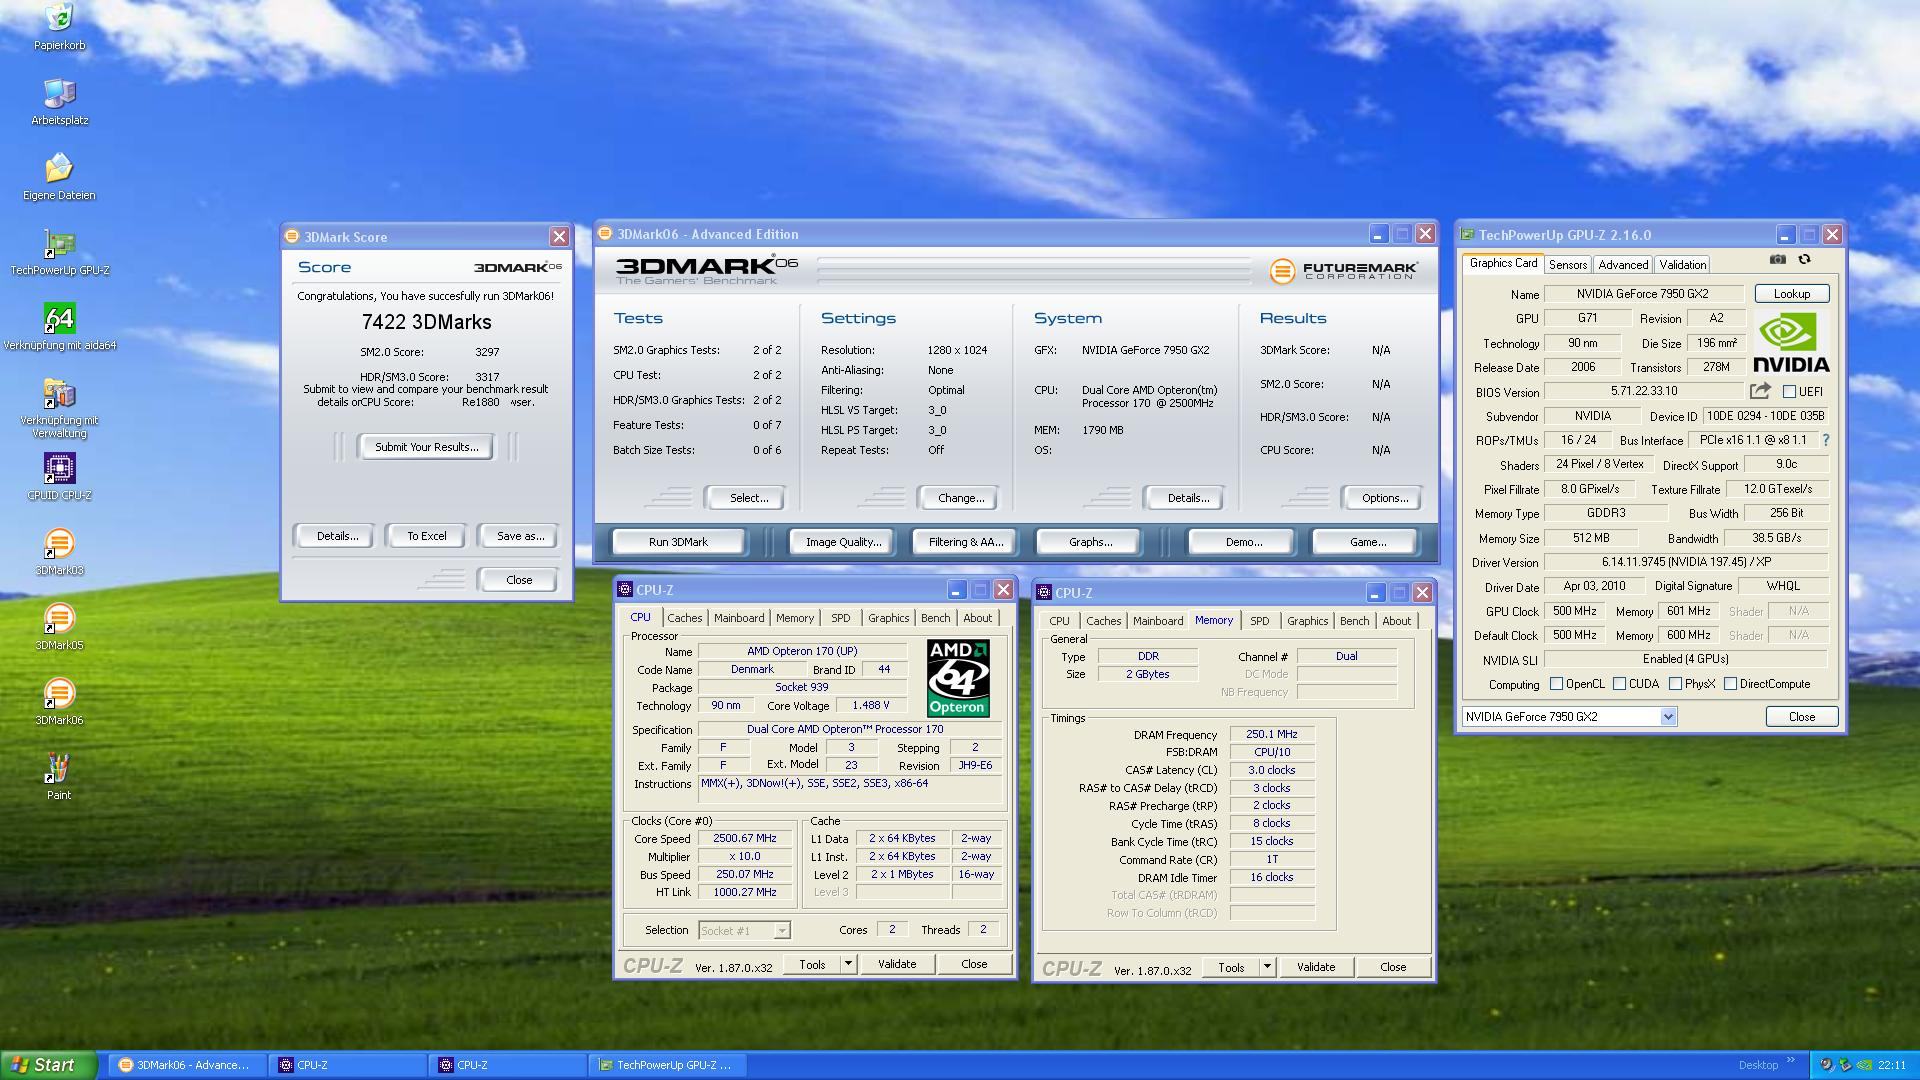Click the system tray clock
The height and width of the screenshot is (1080, 1920).
click(x=1891, y=1065)
